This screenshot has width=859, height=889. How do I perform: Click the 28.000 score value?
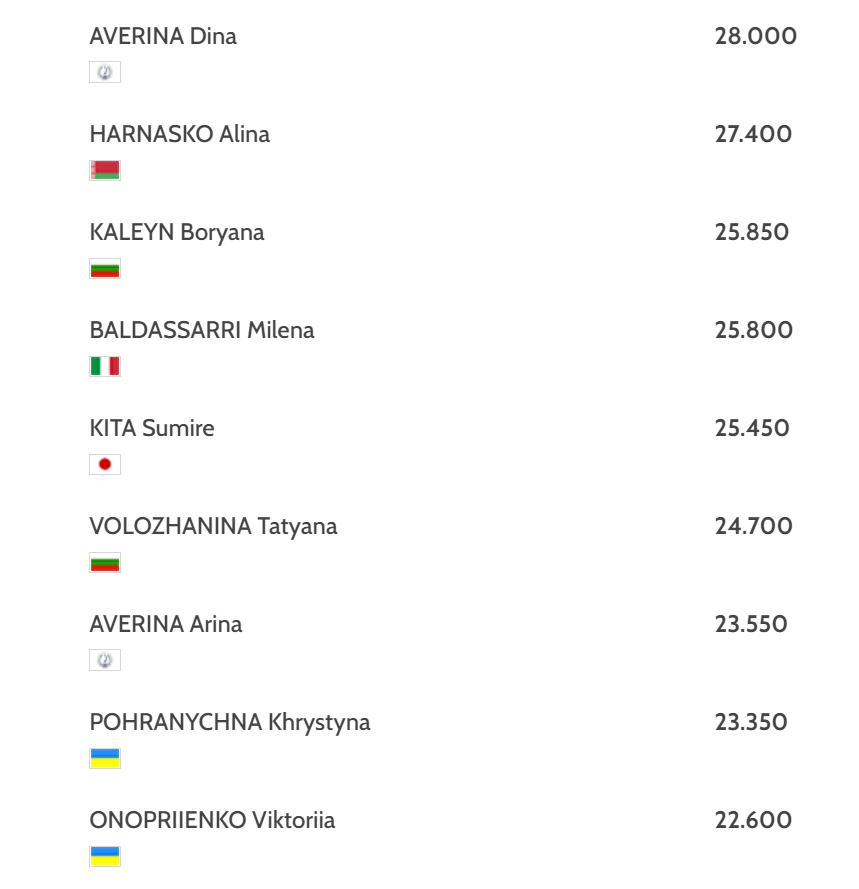(756, 36)
